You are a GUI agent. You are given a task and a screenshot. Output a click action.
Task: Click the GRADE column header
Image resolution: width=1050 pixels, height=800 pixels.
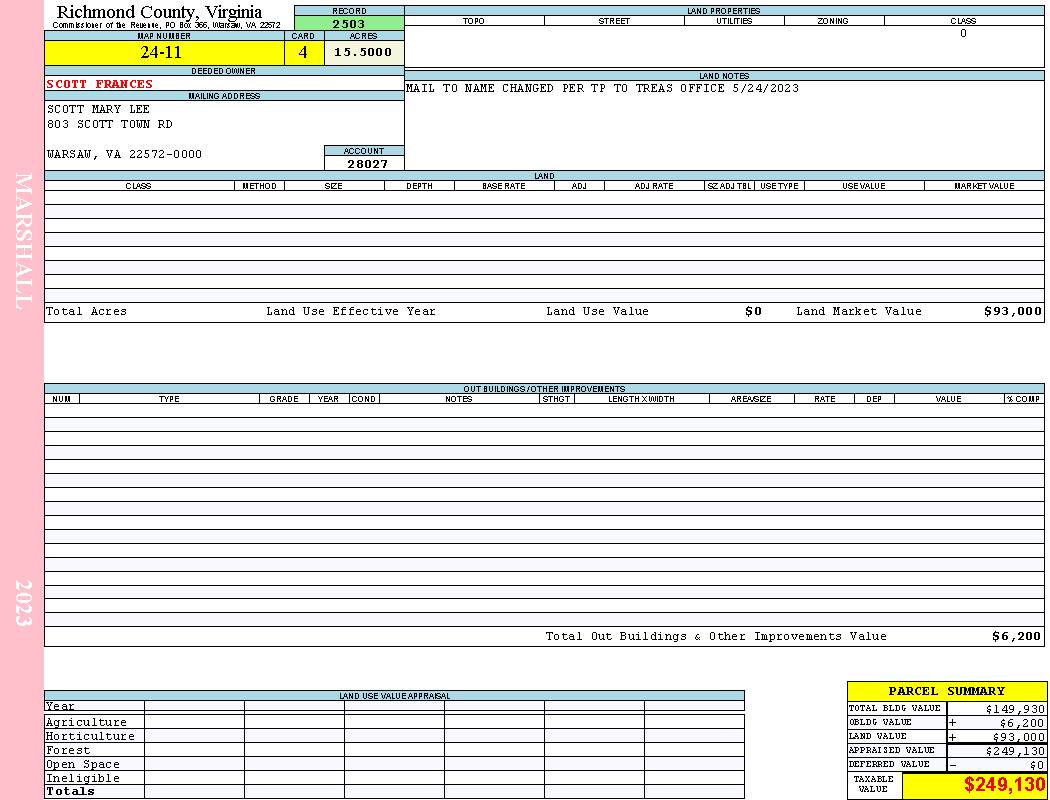click(x=284, y=398)
